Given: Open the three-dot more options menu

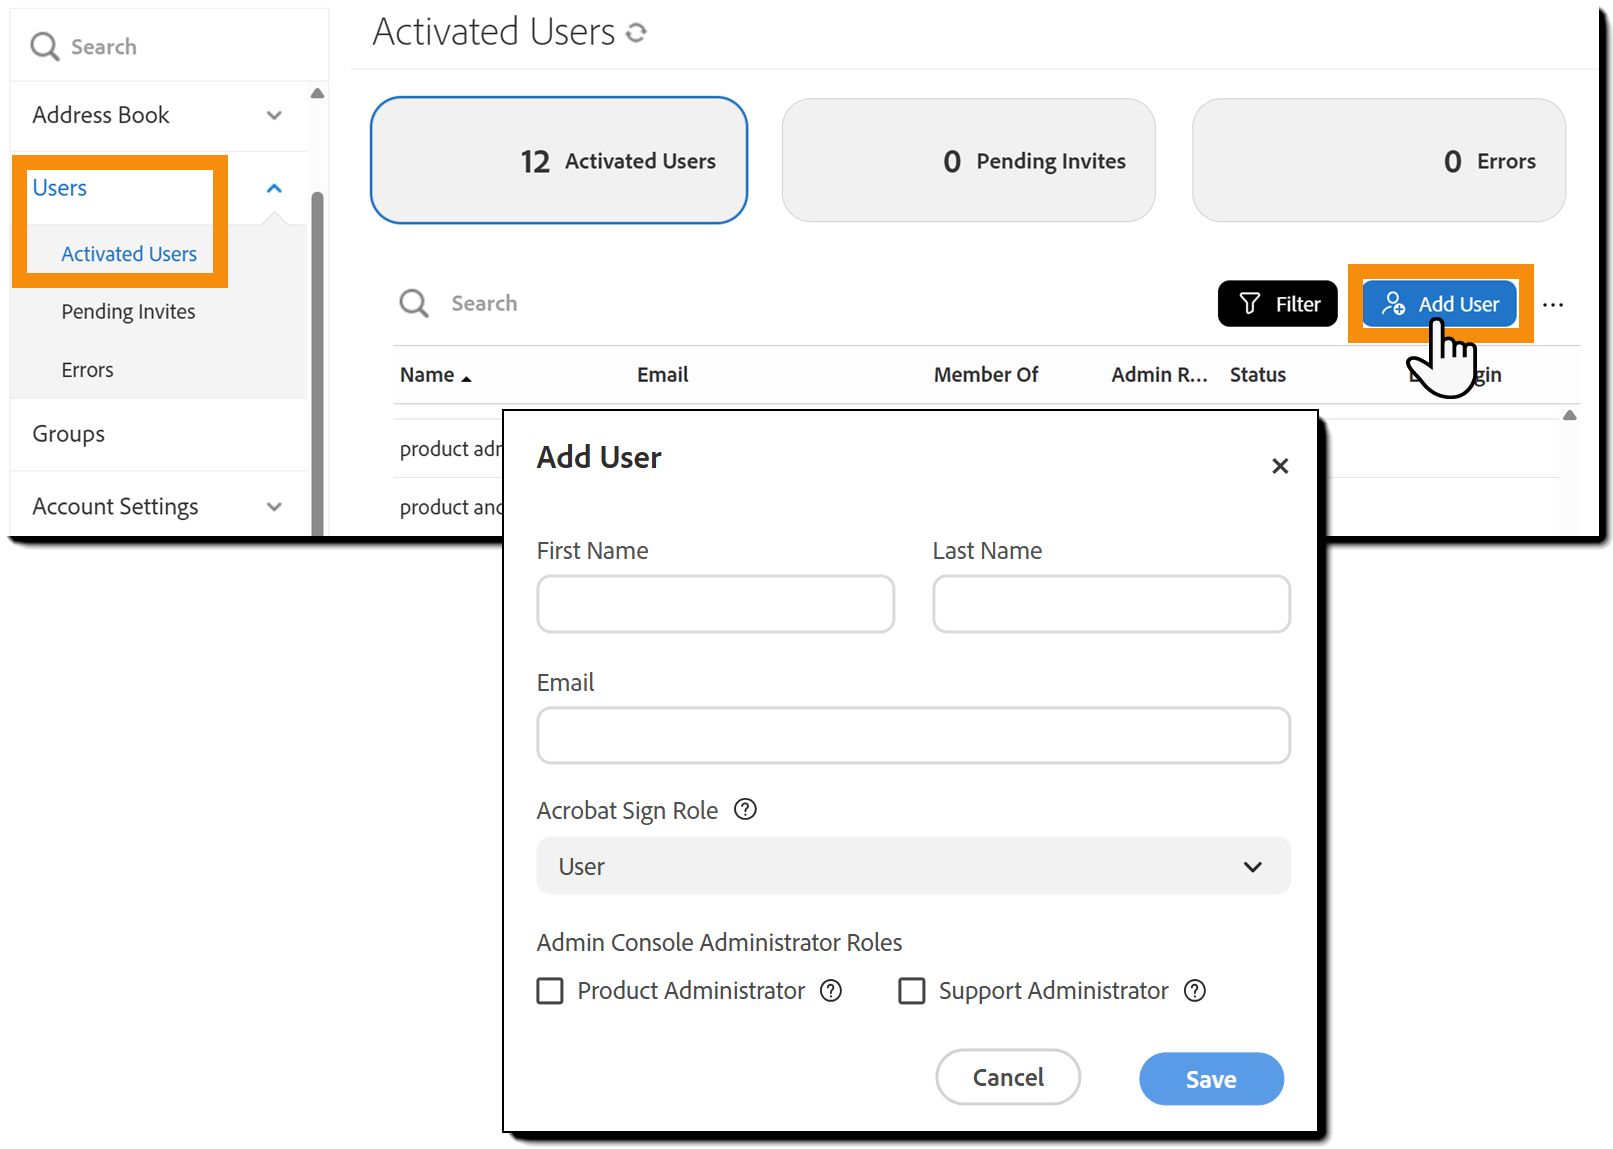Looking at the screenshot, I should [1553, 305].
